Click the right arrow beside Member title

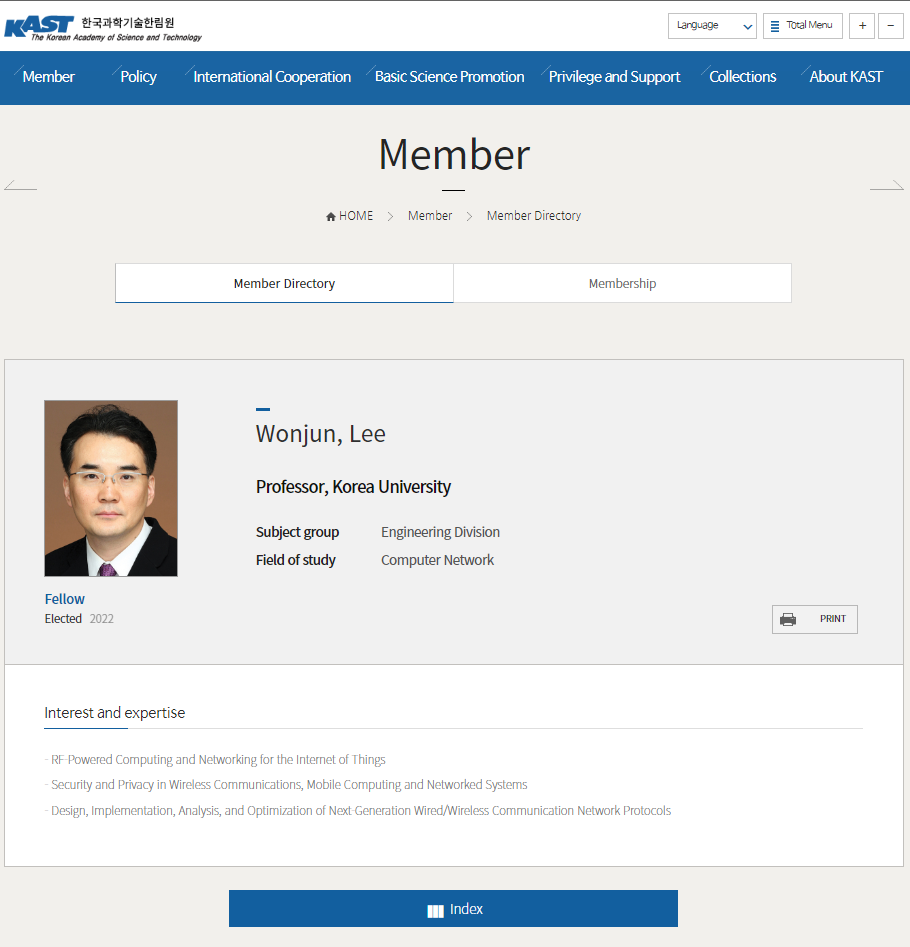[887, 185]
